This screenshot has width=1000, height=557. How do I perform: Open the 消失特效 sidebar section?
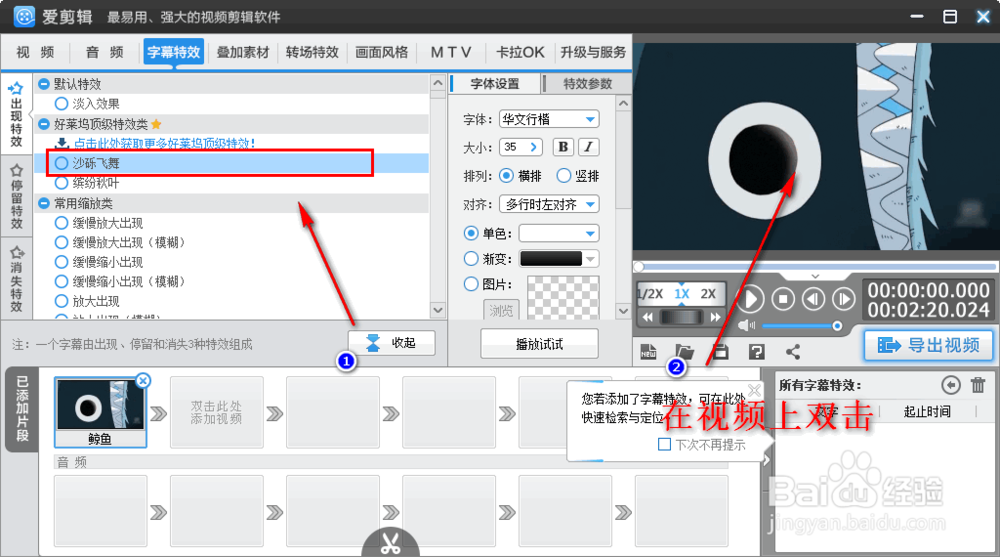click(x=17, y=278)
